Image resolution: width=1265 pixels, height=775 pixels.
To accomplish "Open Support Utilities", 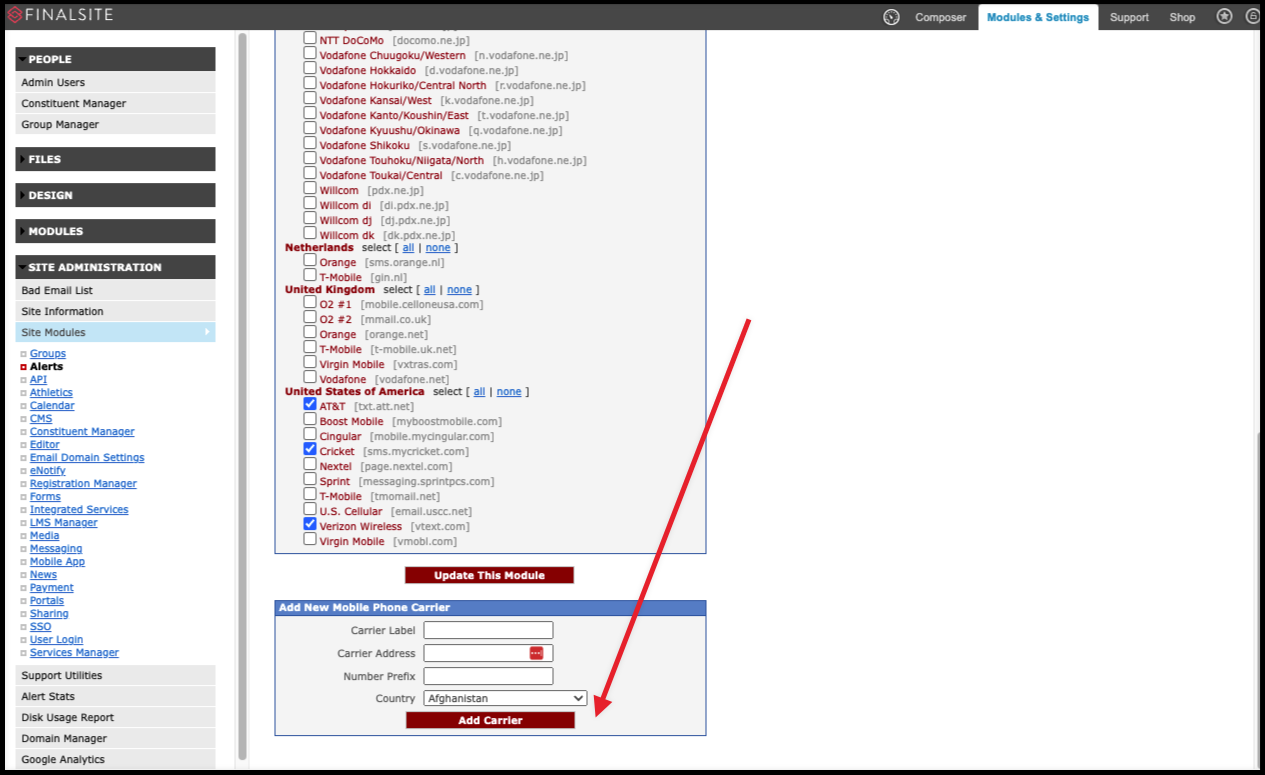I will [115, 675].
